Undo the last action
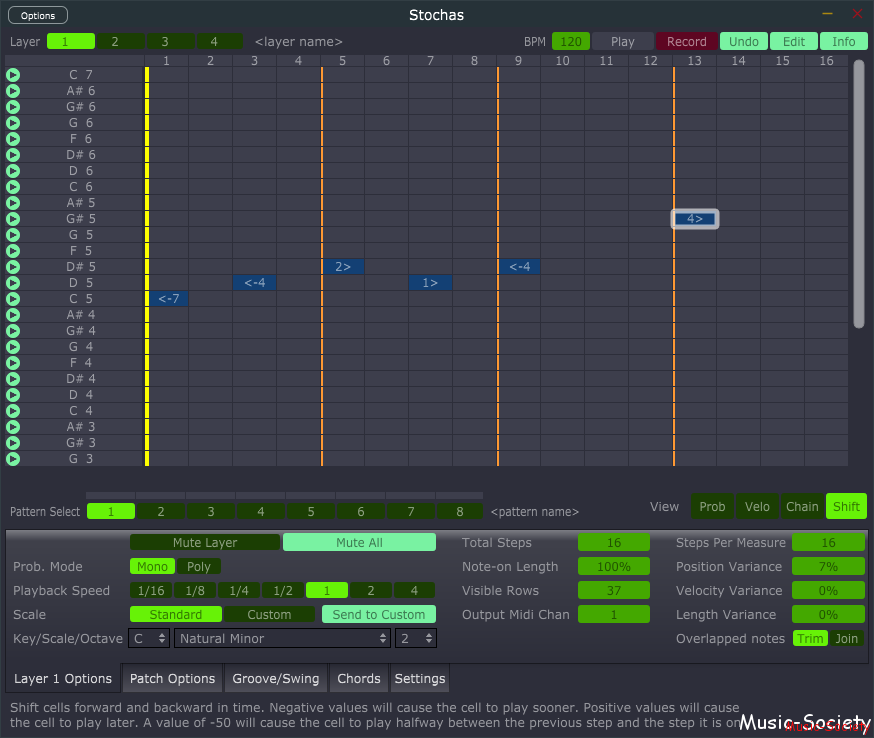Viewport: 874px width, 738px height. pyautogui.click(x=744, y=42)
